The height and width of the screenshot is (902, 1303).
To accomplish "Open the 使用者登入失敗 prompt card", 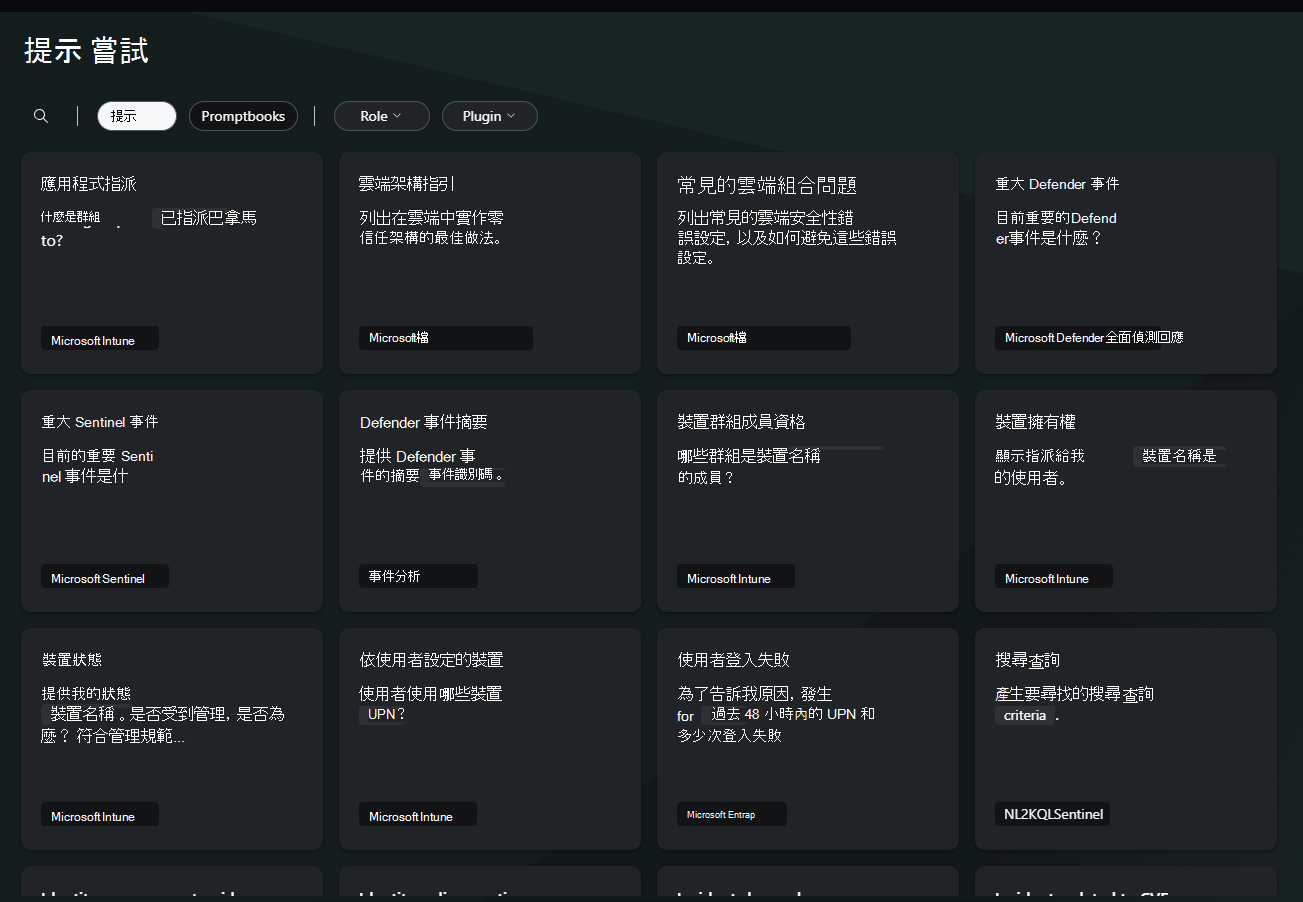I will [808, 739].
